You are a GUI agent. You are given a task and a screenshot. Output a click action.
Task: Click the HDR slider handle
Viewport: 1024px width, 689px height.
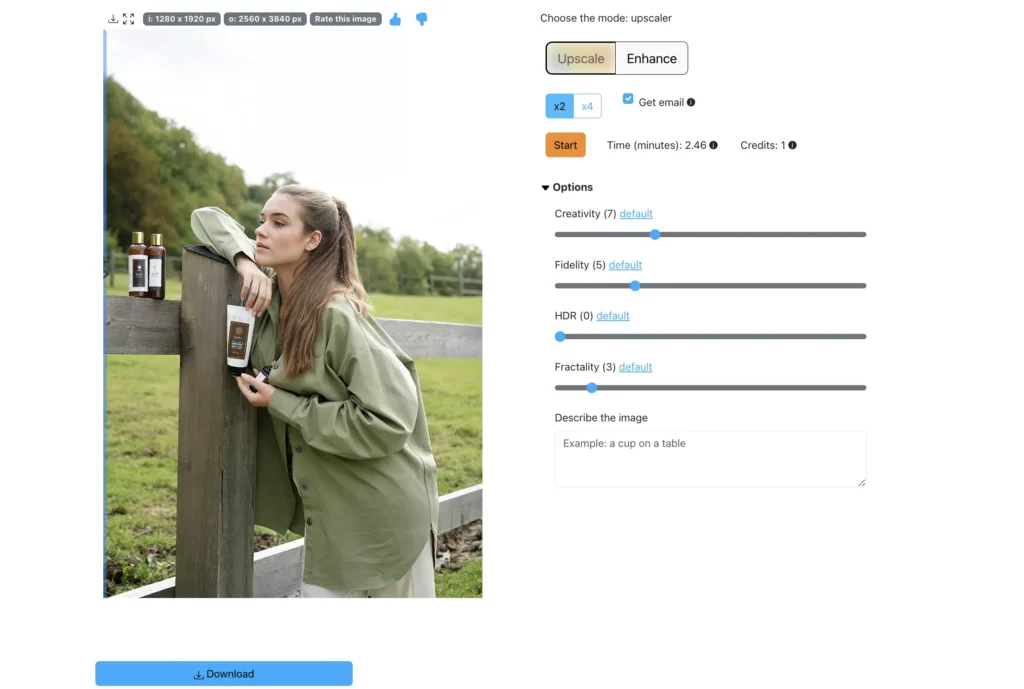(x=559, y=336)
